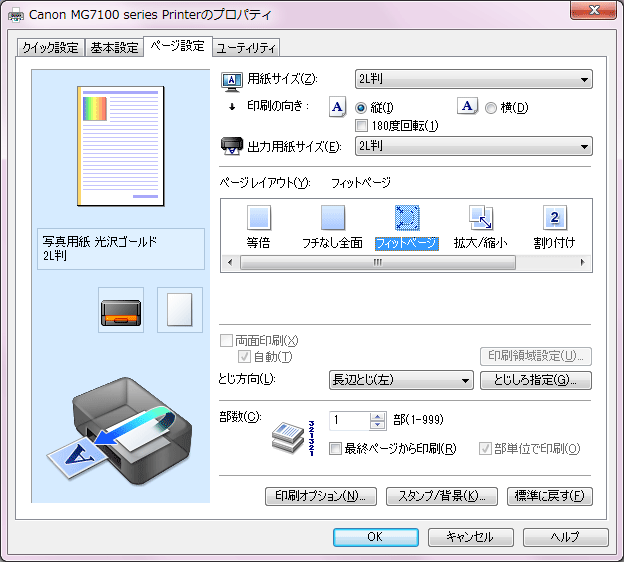The image size is (624, 562).
Task: Open the 用紙サイズ dropdown
Action: coord(474,79)
